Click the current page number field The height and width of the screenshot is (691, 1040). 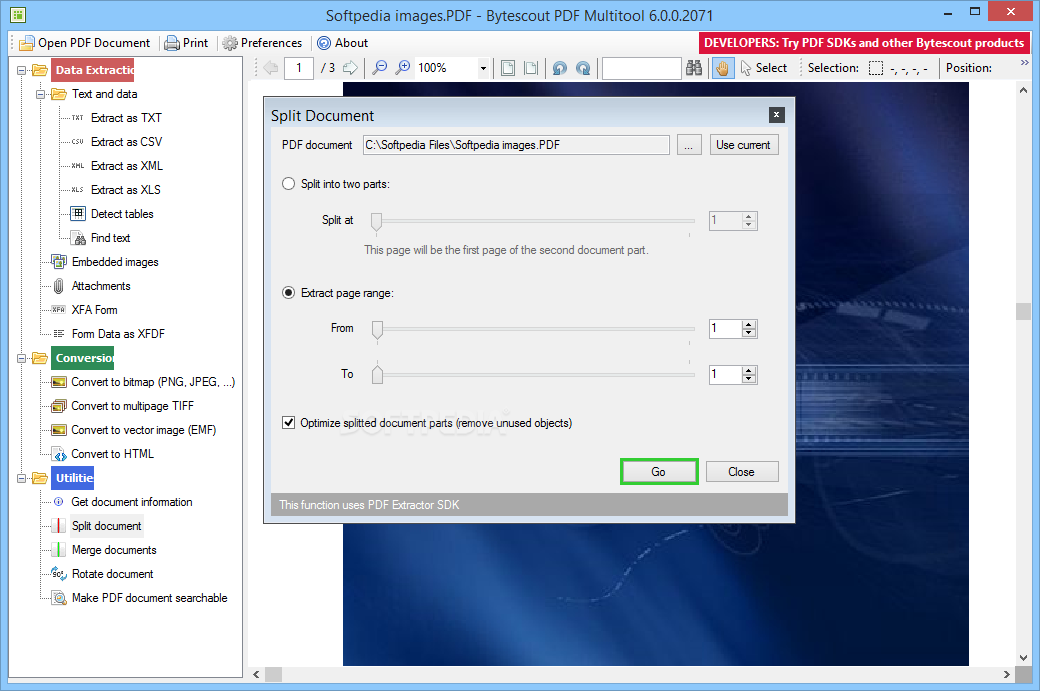pyautogui.click(x=298, y=68)
